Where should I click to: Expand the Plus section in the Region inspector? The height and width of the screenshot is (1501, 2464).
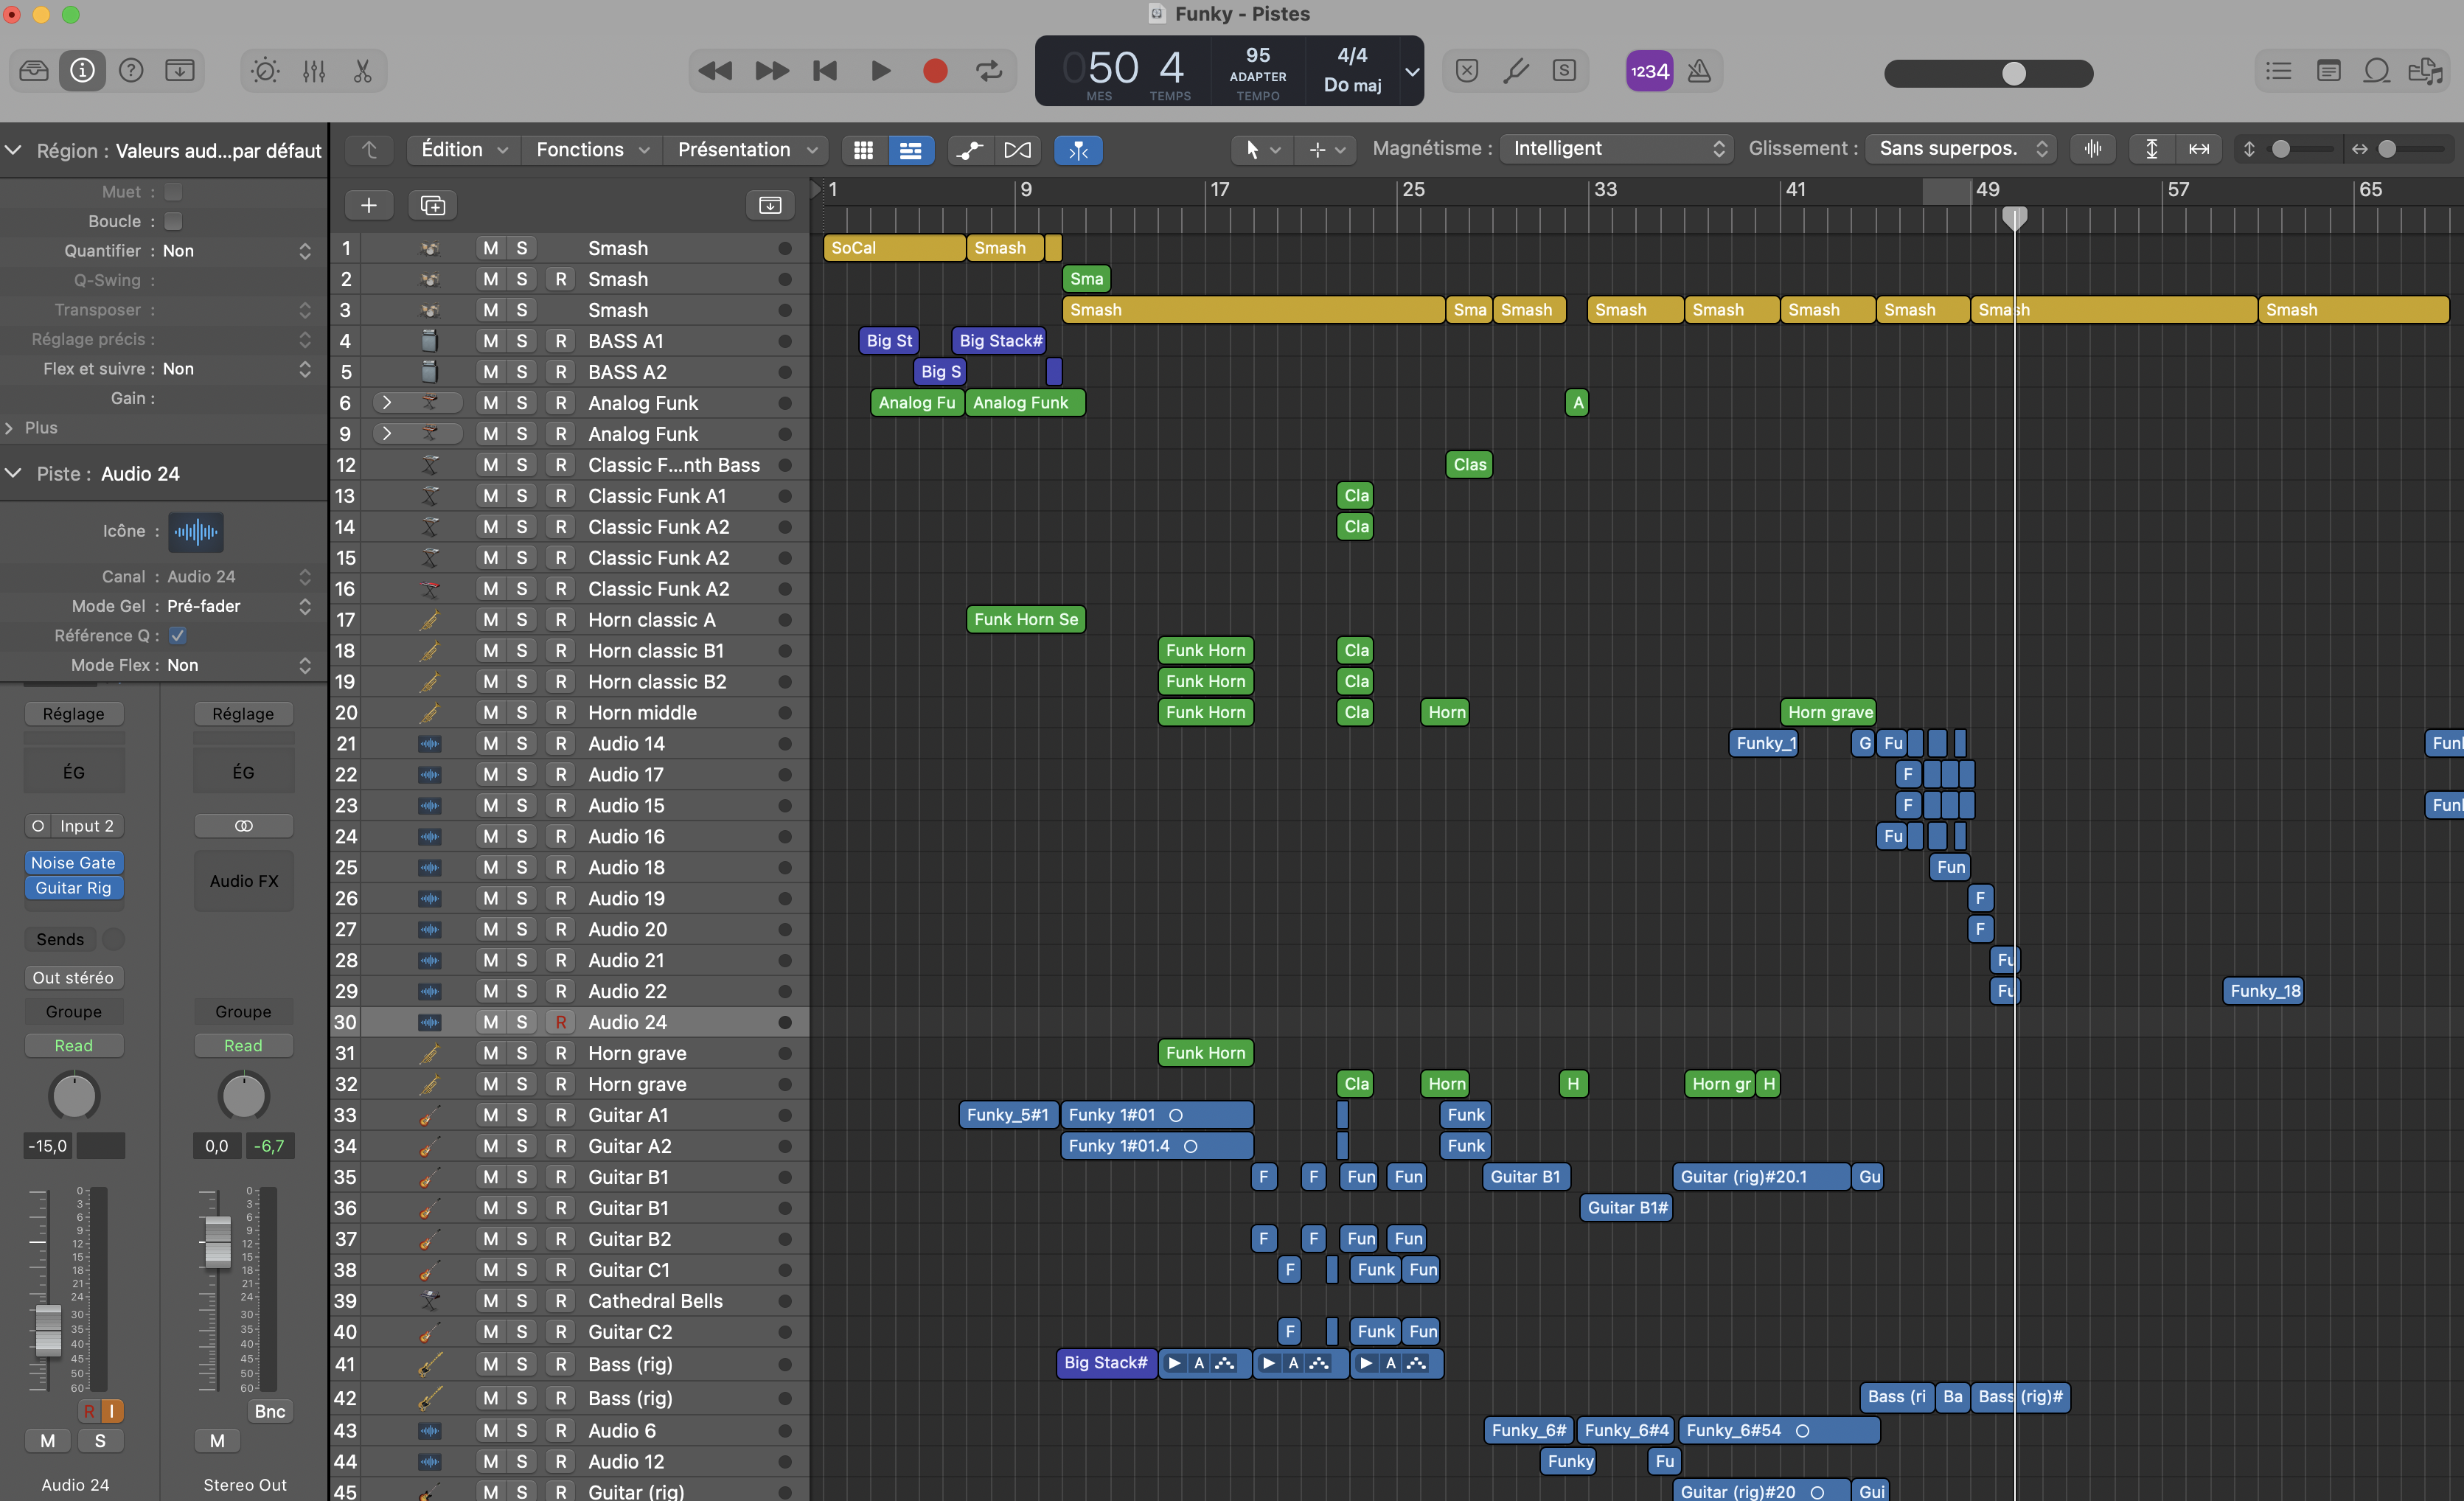tap(25, 427)
